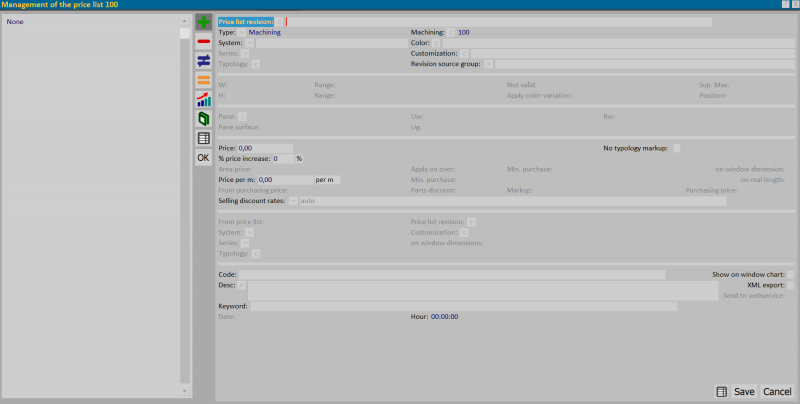800x404 pixels.
Task: Open the Pane lookup button
Action: (x=243, y=117)
